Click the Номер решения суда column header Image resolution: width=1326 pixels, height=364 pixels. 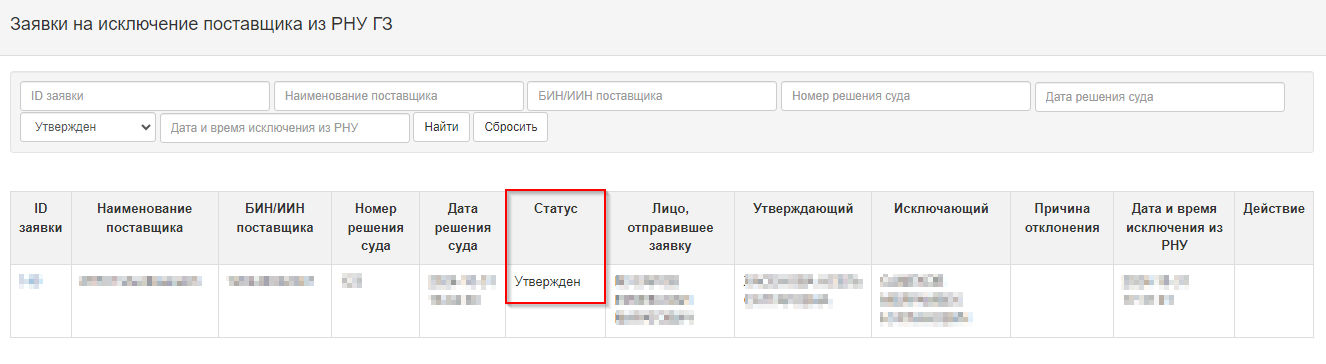(376, 227)
